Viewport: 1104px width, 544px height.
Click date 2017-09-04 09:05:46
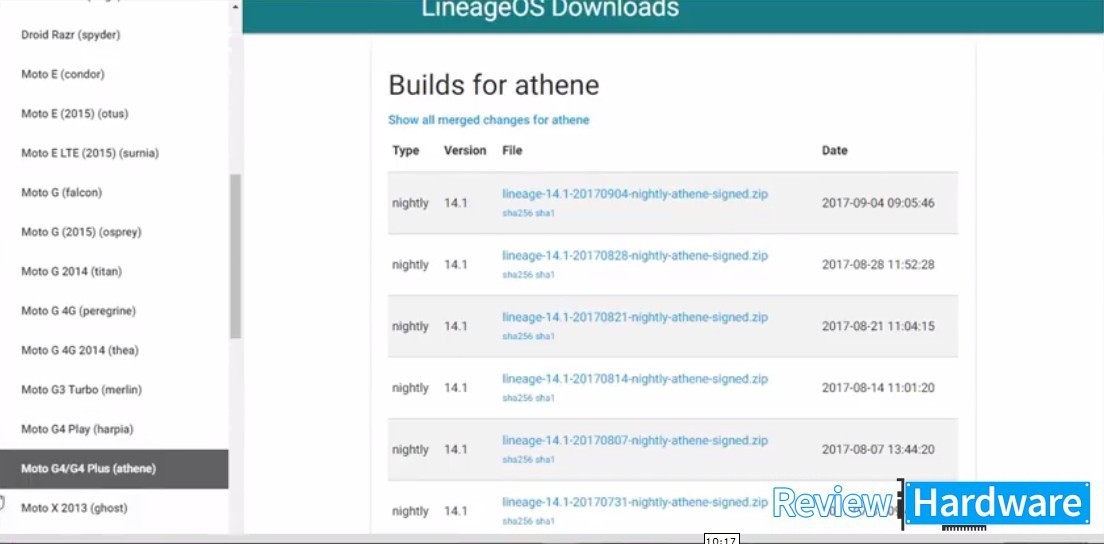[x=878, y=203]
